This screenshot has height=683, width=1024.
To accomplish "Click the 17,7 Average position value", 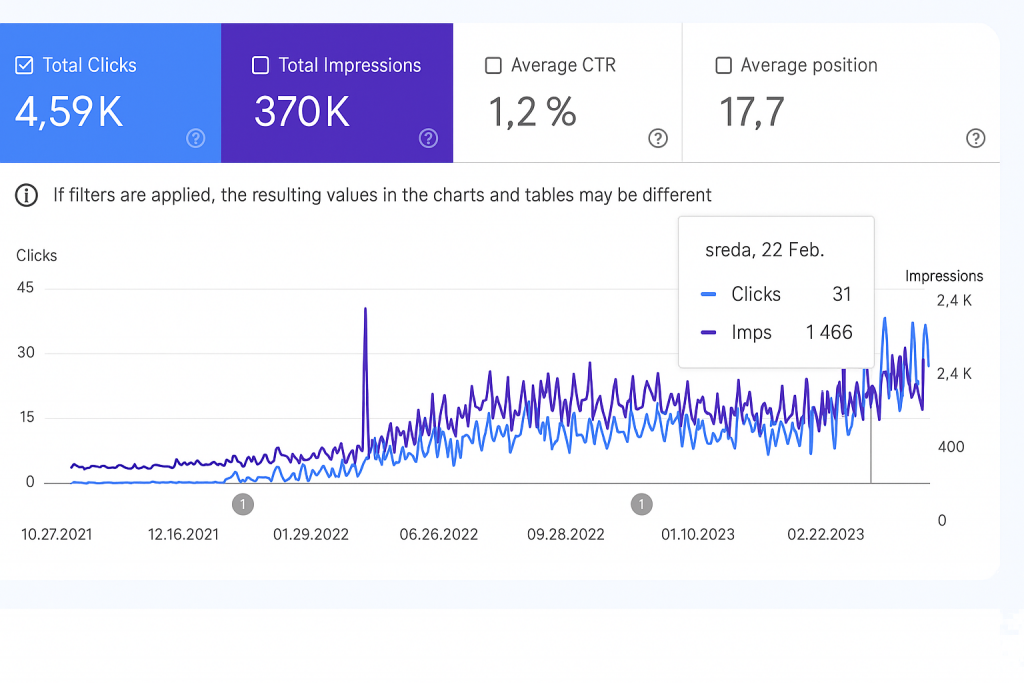I will 754,112.
